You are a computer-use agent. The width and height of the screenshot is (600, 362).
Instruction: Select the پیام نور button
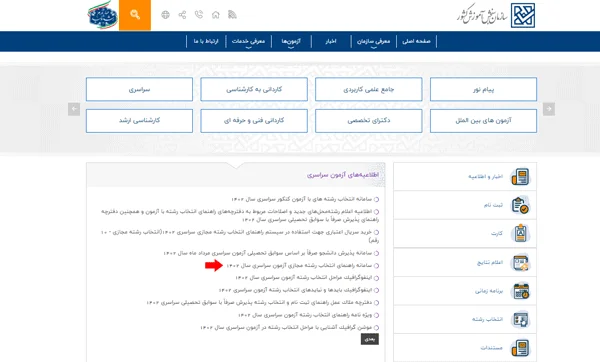coord(483,89)
